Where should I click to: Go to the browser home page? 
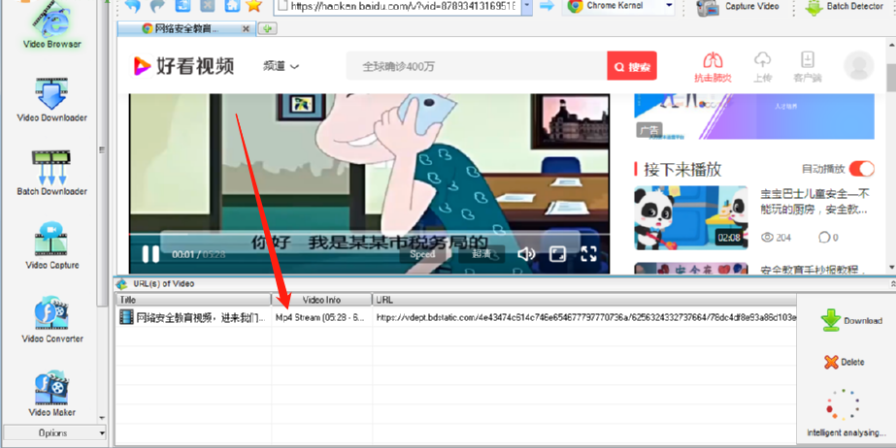(231, 6)
